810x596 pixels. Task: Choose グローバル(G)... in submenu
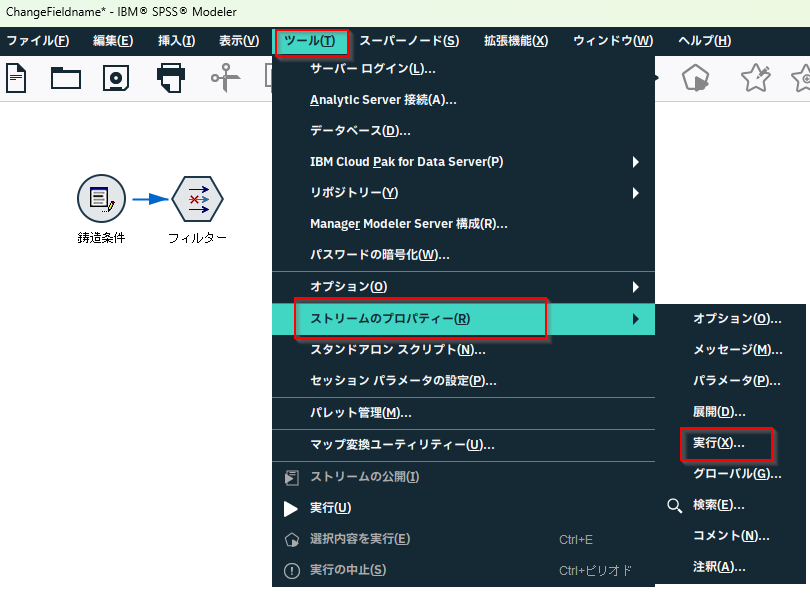point(730,474)
